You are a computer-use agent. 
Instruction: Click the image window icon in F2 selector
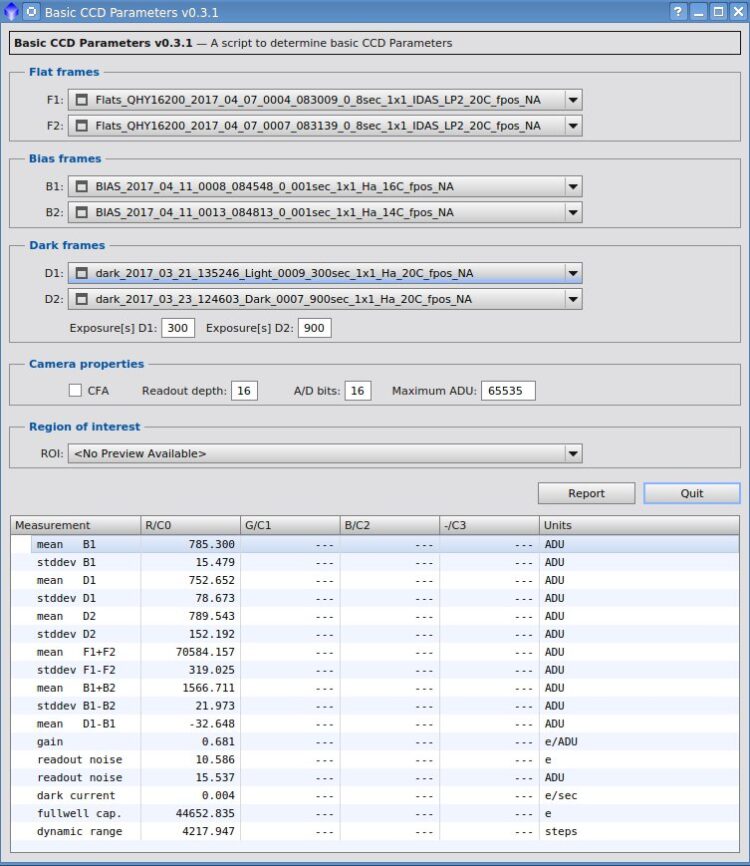[x=82, y=126]
